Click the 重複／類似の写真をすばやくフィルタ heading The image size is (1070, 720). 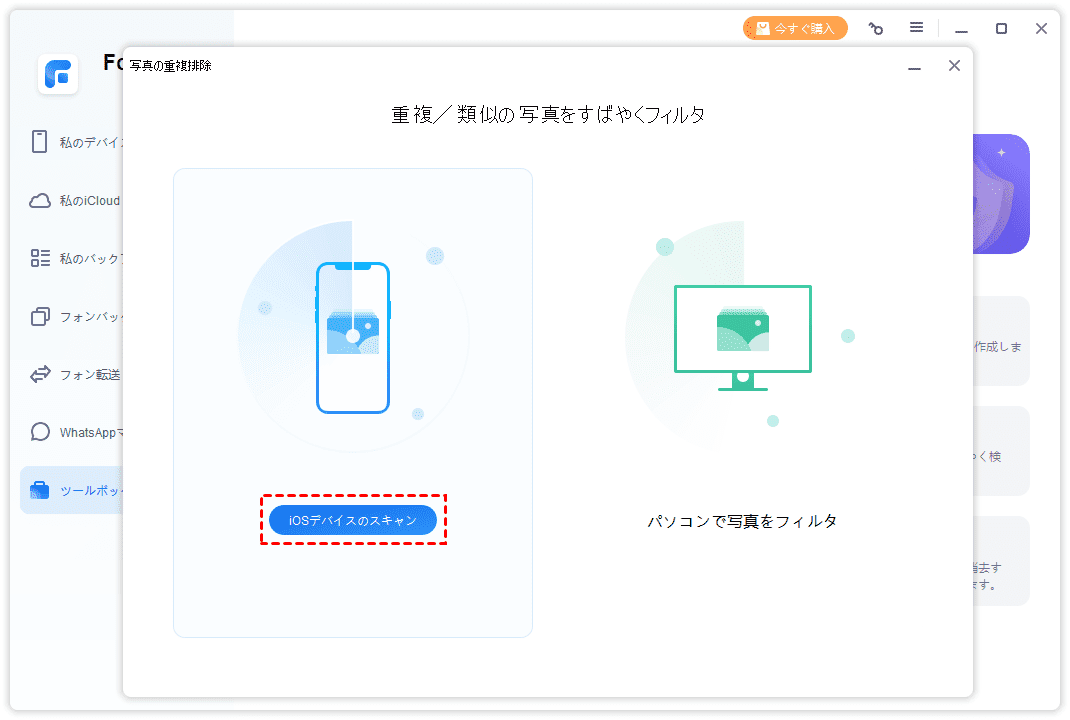point(547,115)
